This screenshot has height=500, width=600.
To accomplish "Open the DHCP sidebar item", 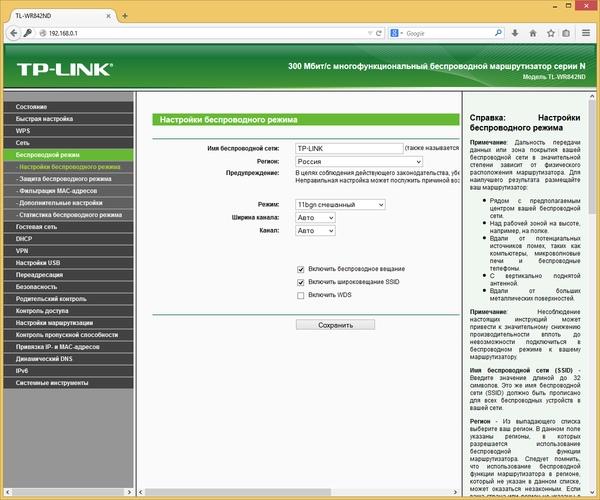I will [x=69, y=239].
